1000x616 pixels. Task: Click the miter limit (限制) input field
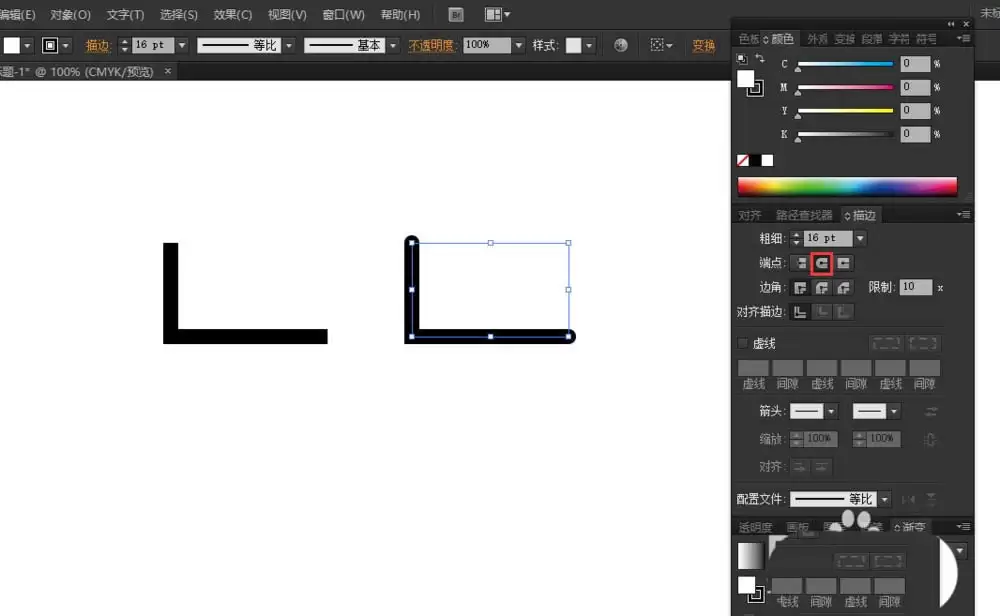(915, 288)
